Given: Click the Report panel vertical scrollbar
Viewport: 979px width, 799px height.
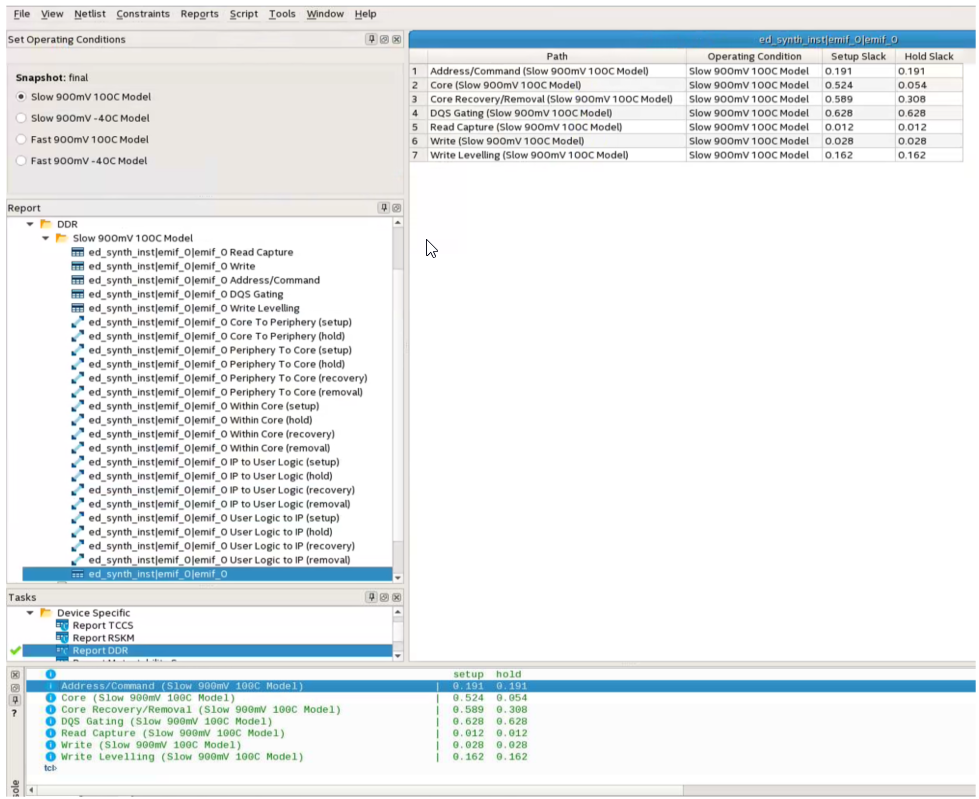Looking at the screenshot, I should click(398, 400).
